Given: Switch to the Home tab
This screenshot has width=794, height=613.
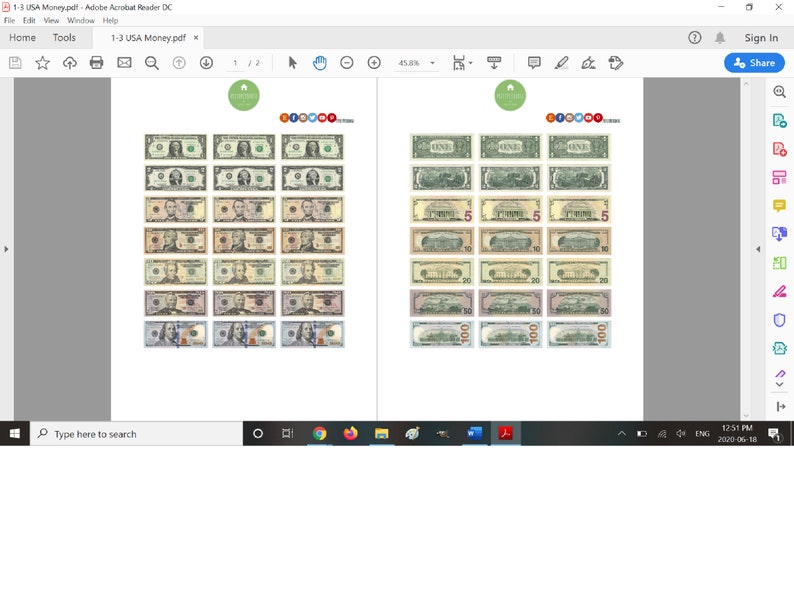Looking at the screenshot, I should [x=22, y=37].
